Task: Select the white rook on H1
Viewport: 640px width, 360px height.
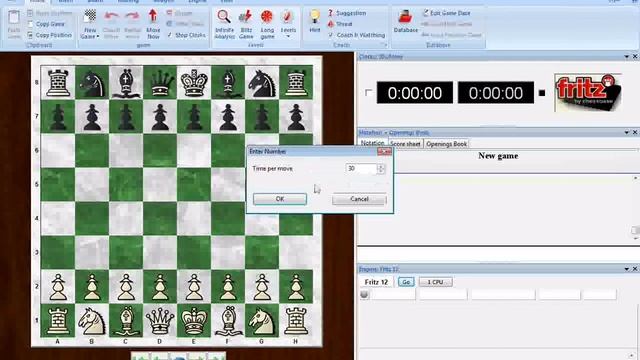Action: pyautogui.click(x=296, y=320)
